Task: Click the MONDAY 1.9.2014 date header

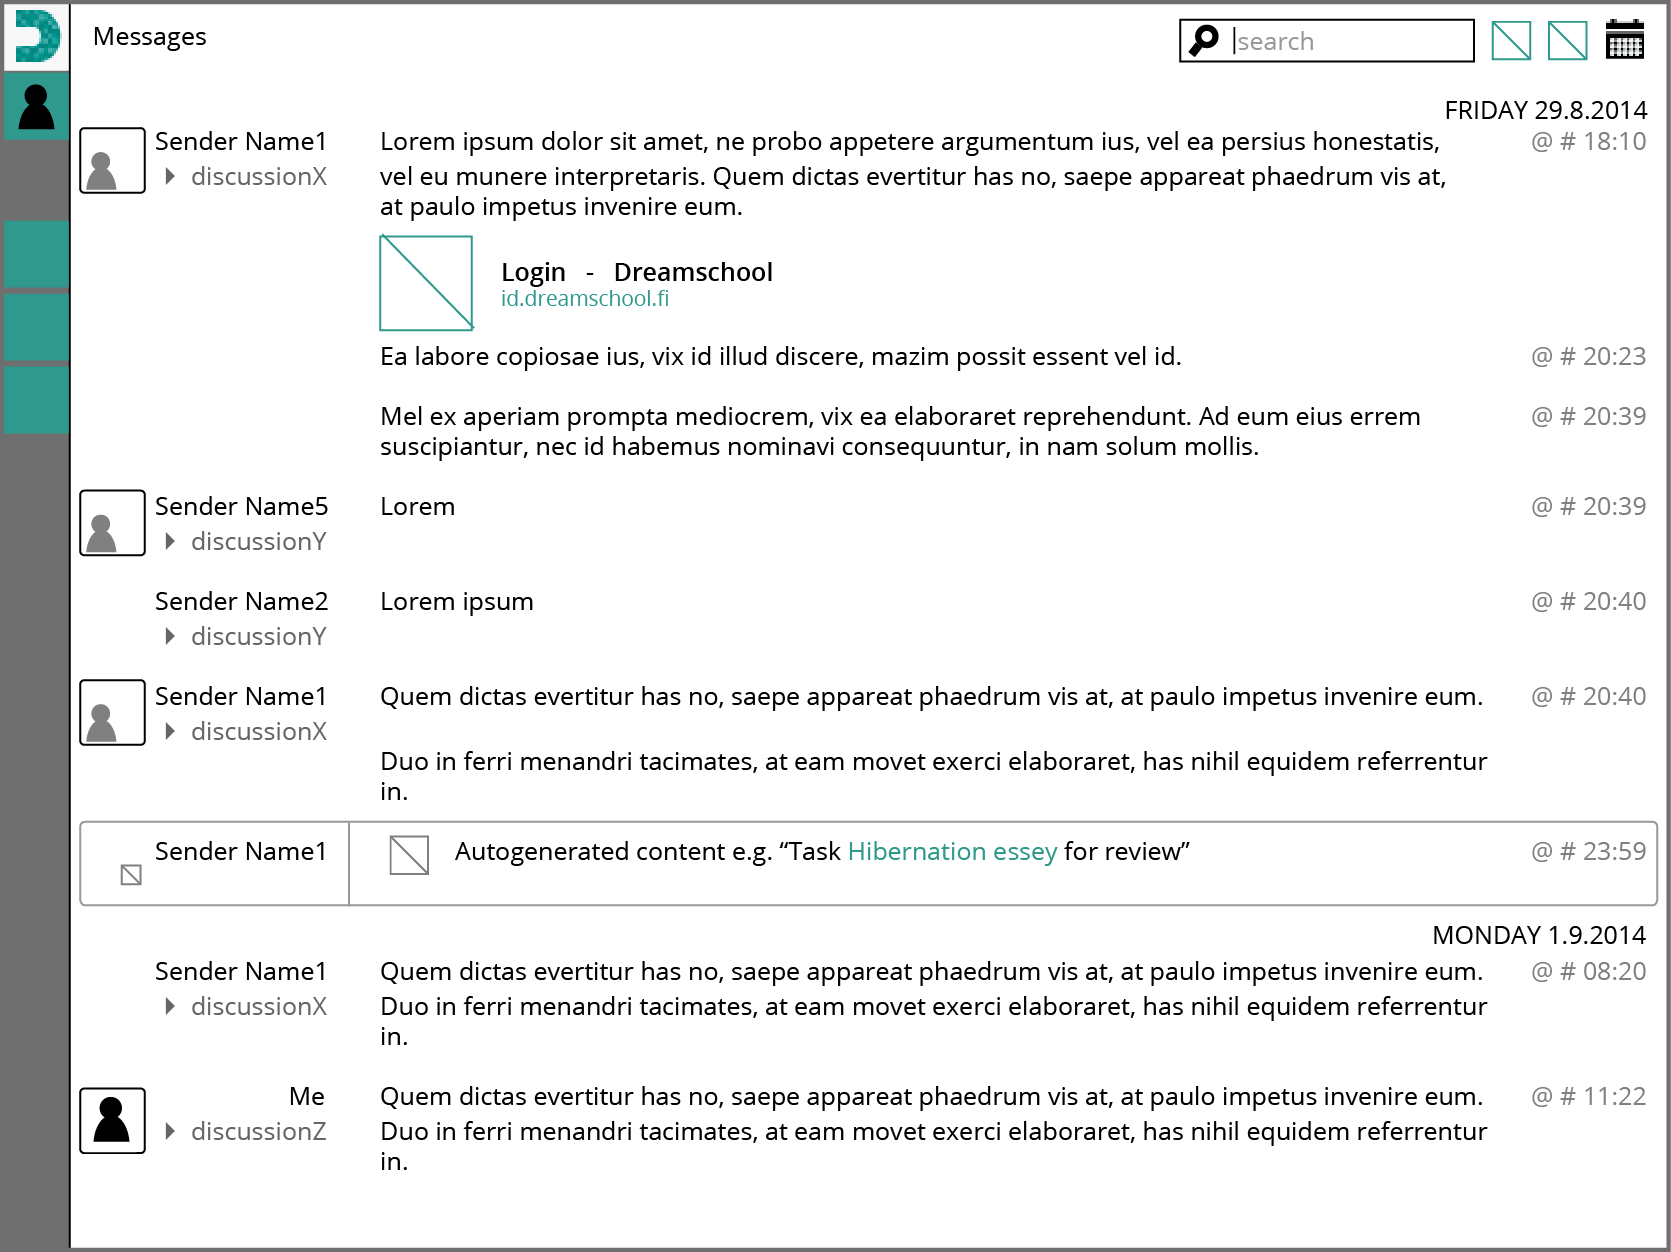Action: (1539, 935)
